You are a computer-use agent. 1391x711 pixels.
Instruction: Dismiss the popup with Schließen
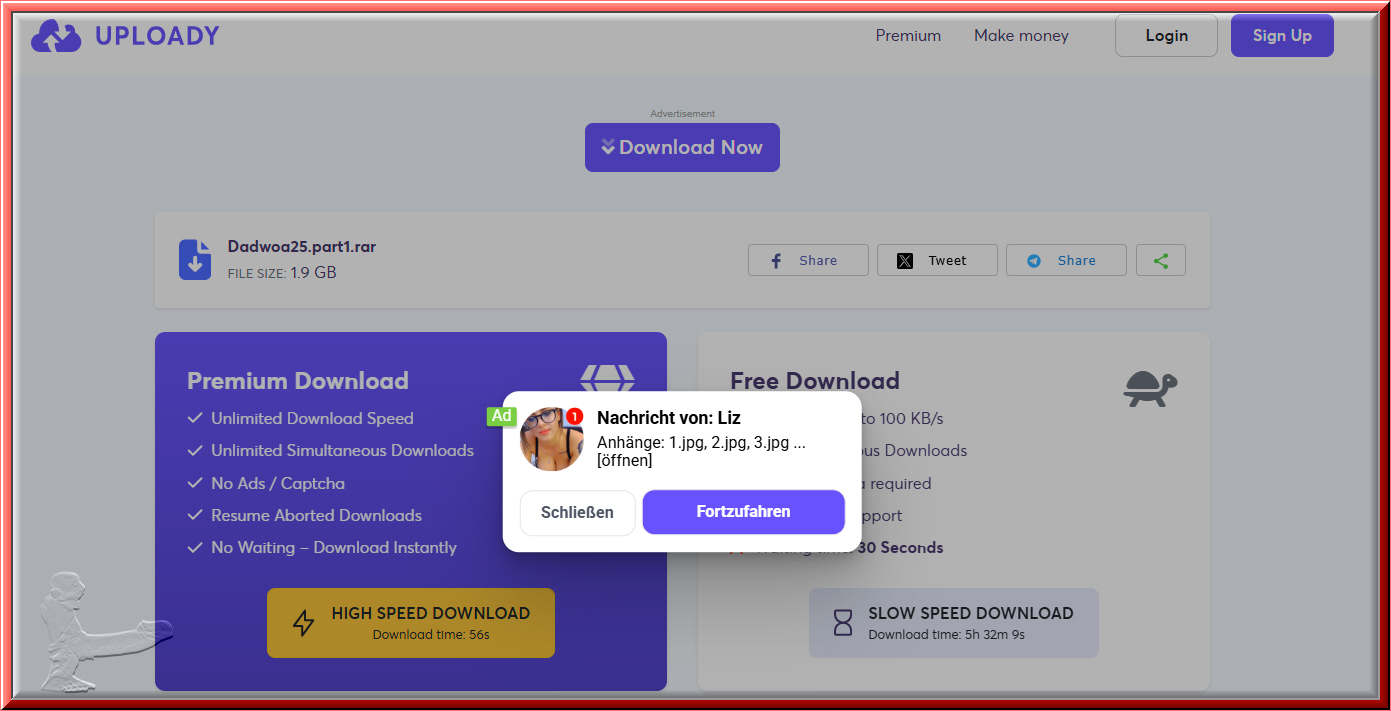(x=577, y=512)
